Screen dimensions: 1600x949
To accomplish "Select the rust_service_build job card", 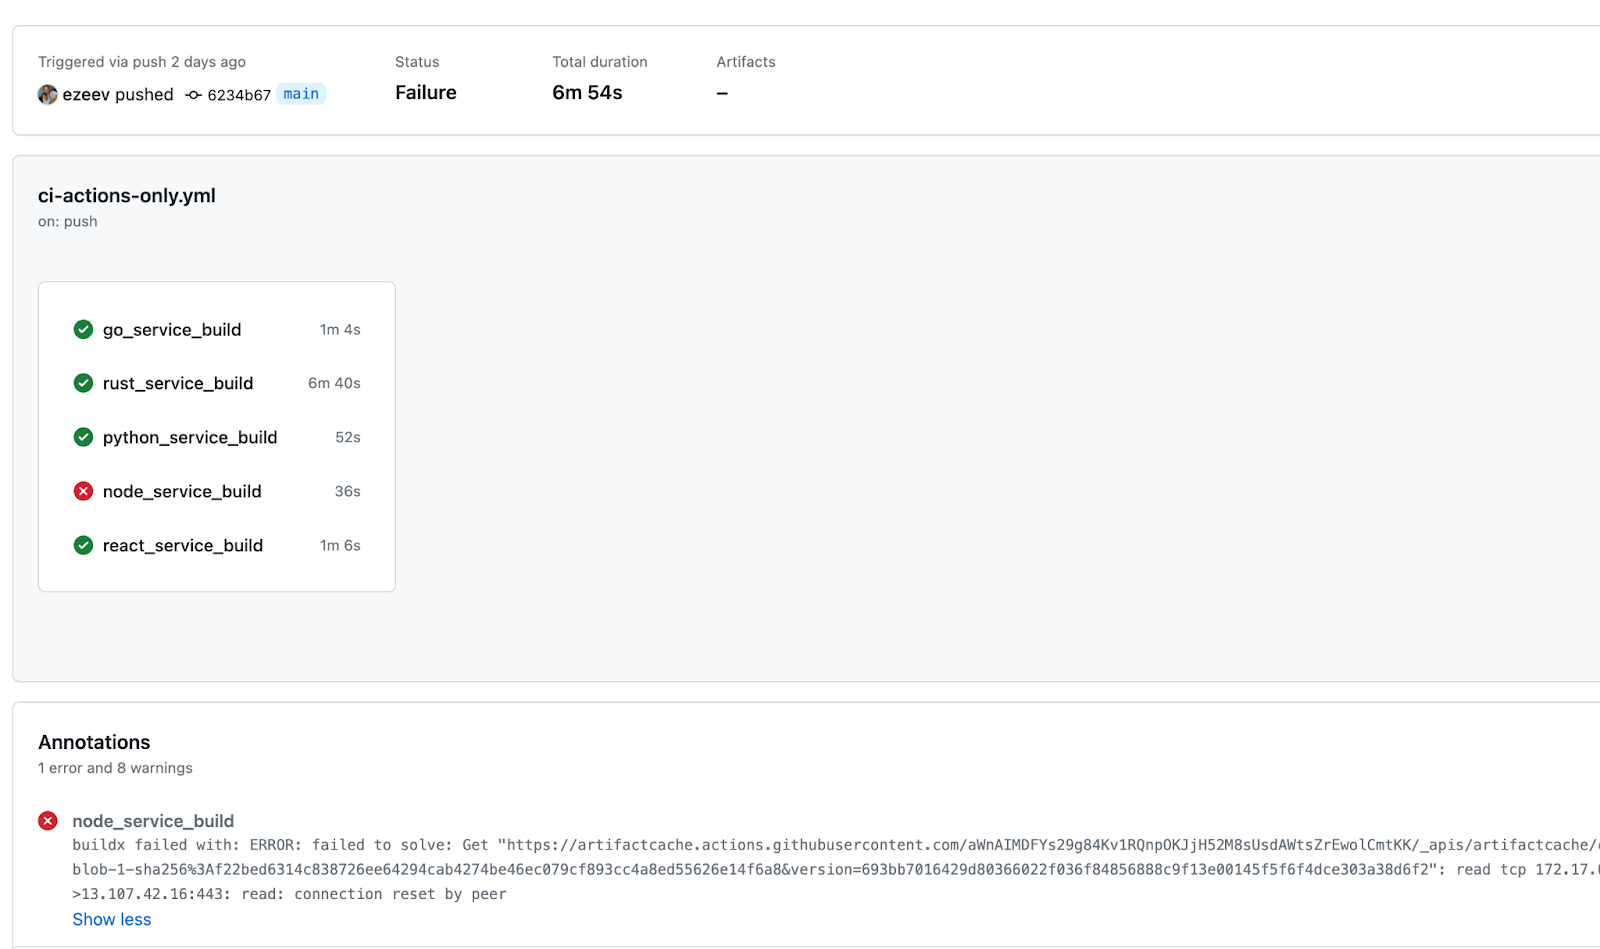I will (x=178, y=383).
